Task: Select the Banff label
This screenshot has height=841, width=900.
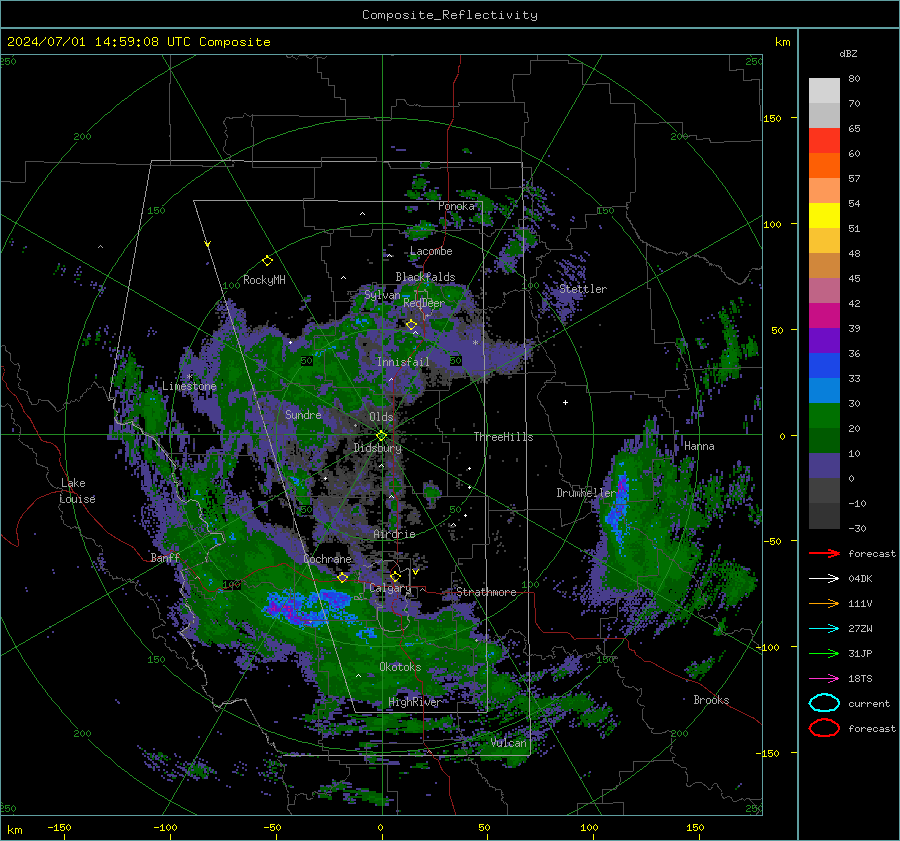Action: (x=165, y=557)
